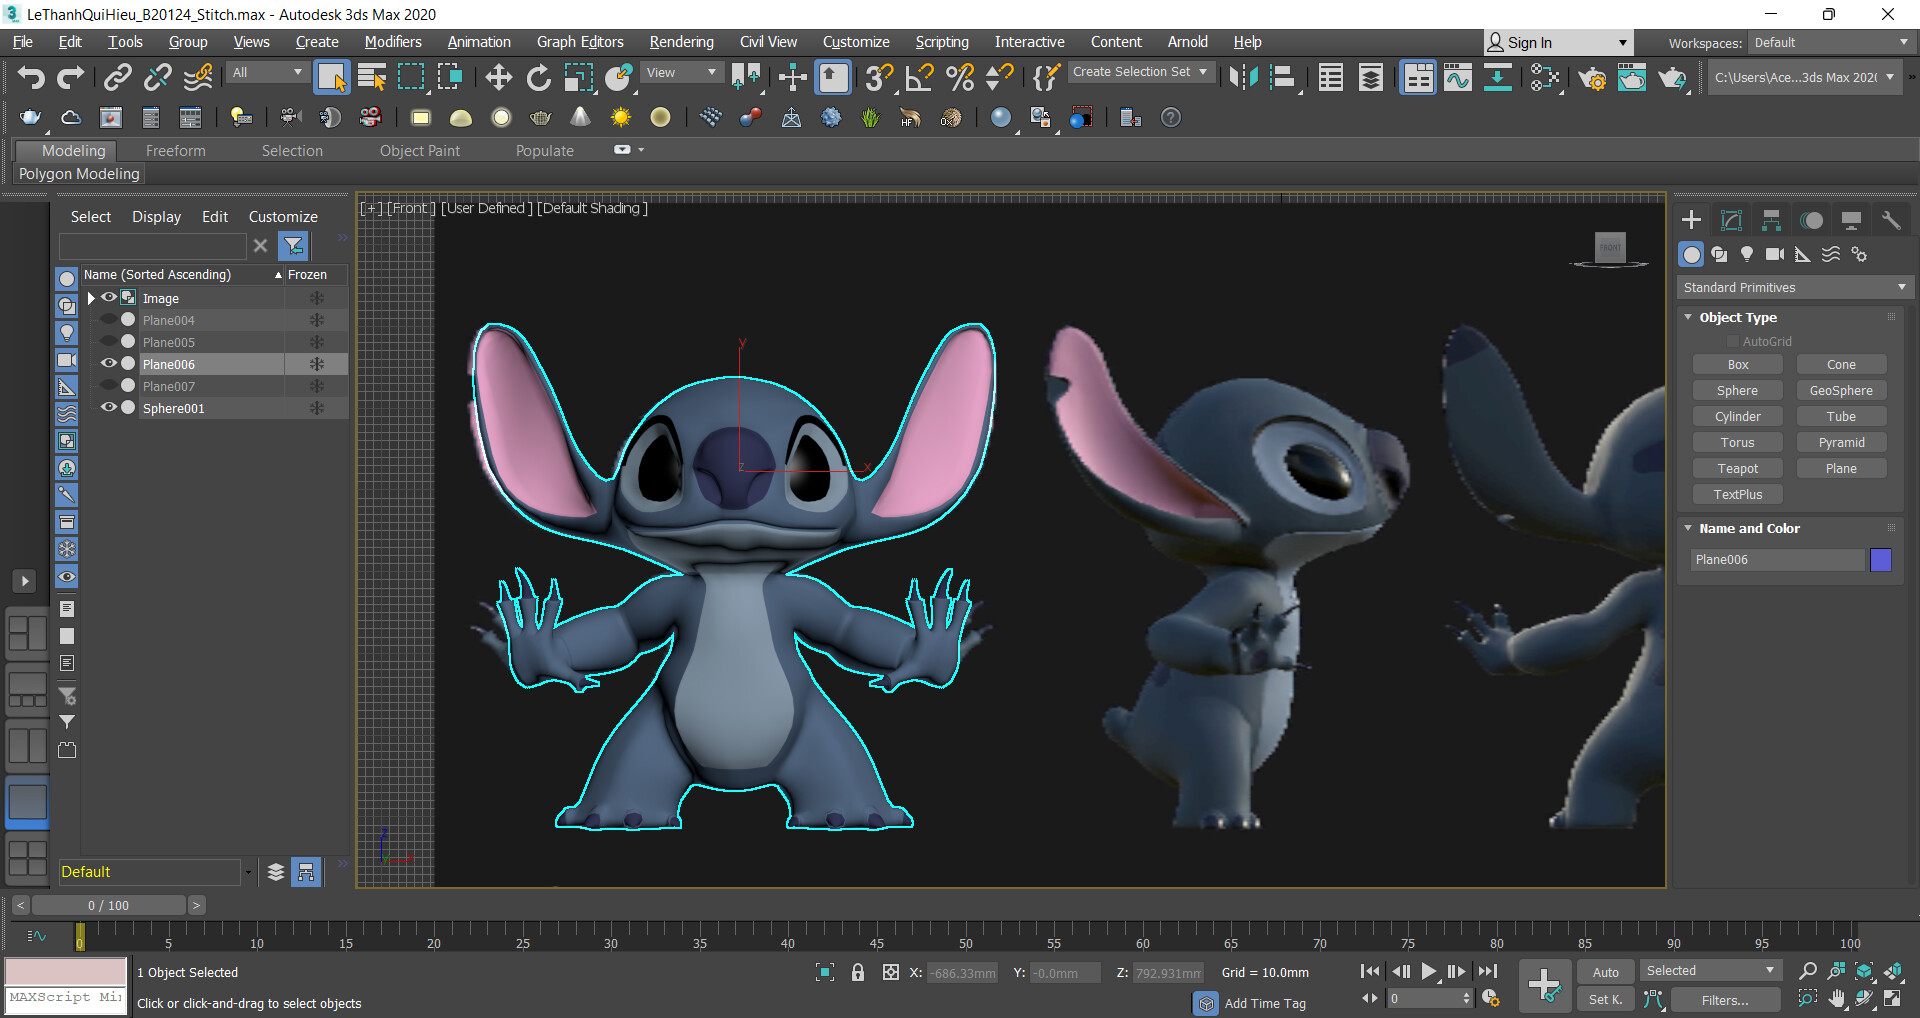Screen dimensions: 1920x1018
Task: Toggle Auto Key animation mode
Action: [x=1605, y=971]
